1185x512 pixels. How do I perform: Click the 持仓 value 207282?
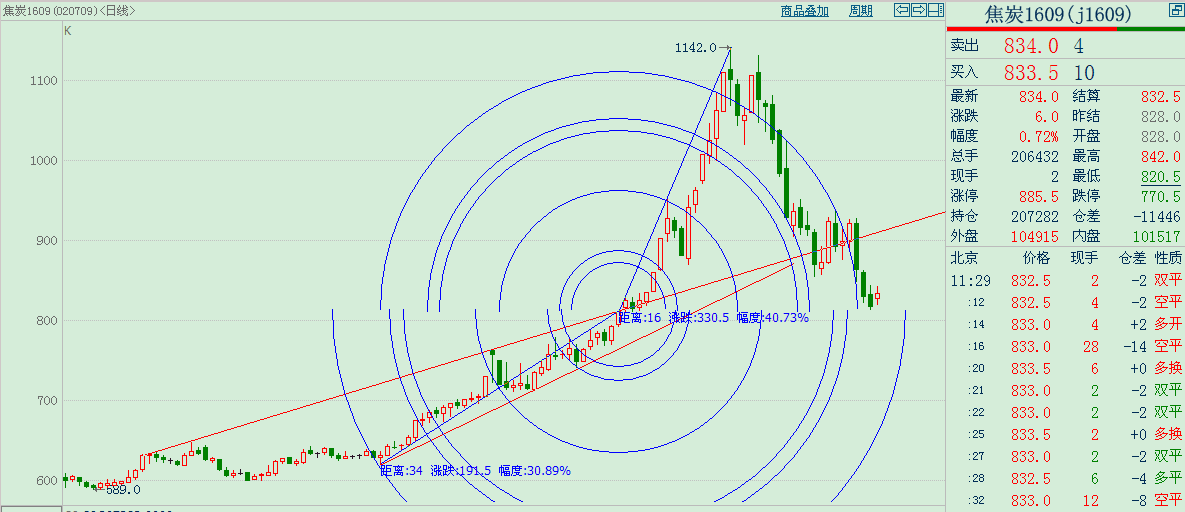pos(1035,216)
